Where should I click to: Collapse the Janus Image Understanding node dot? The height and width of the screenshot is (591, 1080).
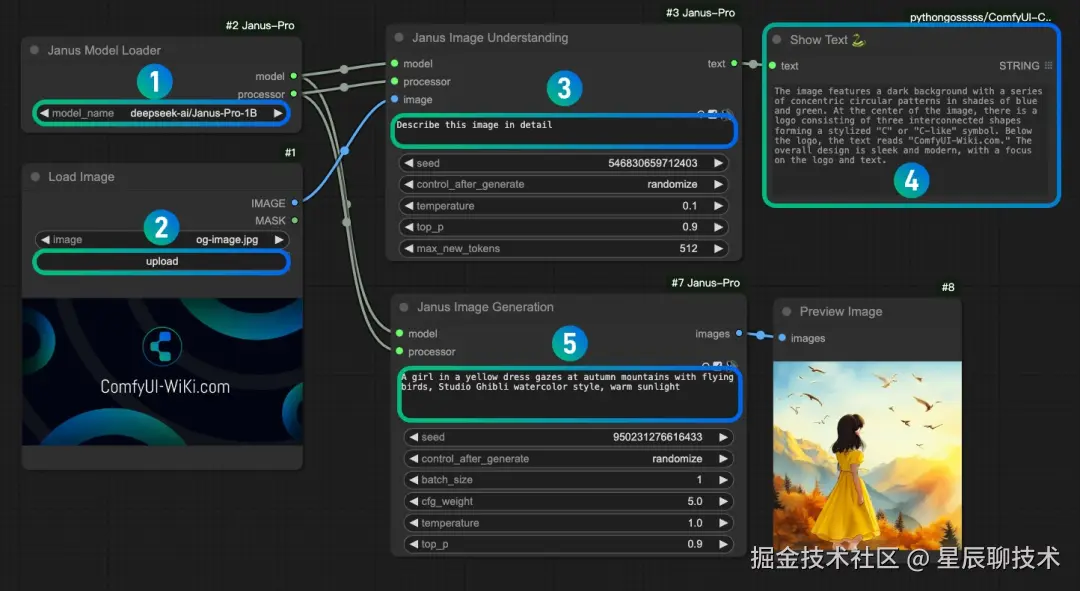[x=399, y=38]
